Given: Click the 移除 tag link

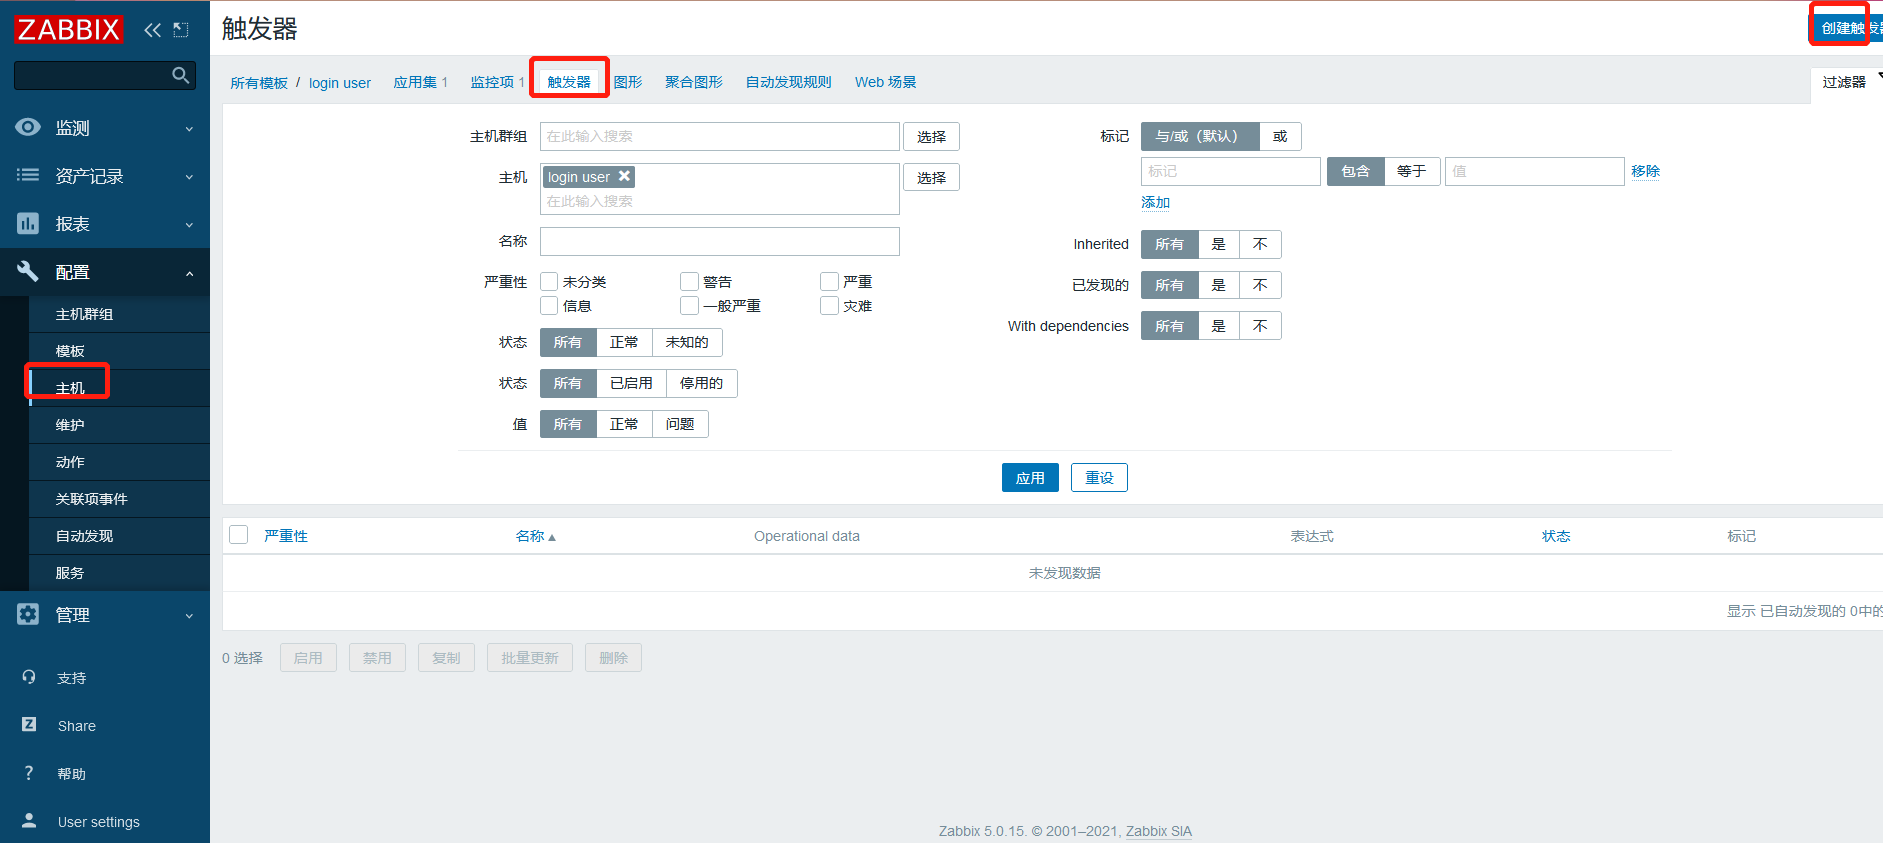Looking at the screenshot, I should coord(1645,171).
